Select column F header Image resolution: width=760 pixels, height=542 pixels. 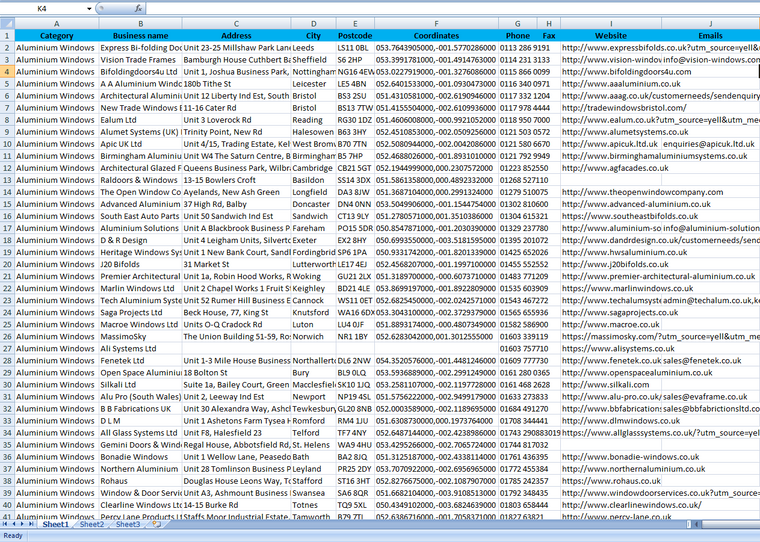tap(436, 23)
